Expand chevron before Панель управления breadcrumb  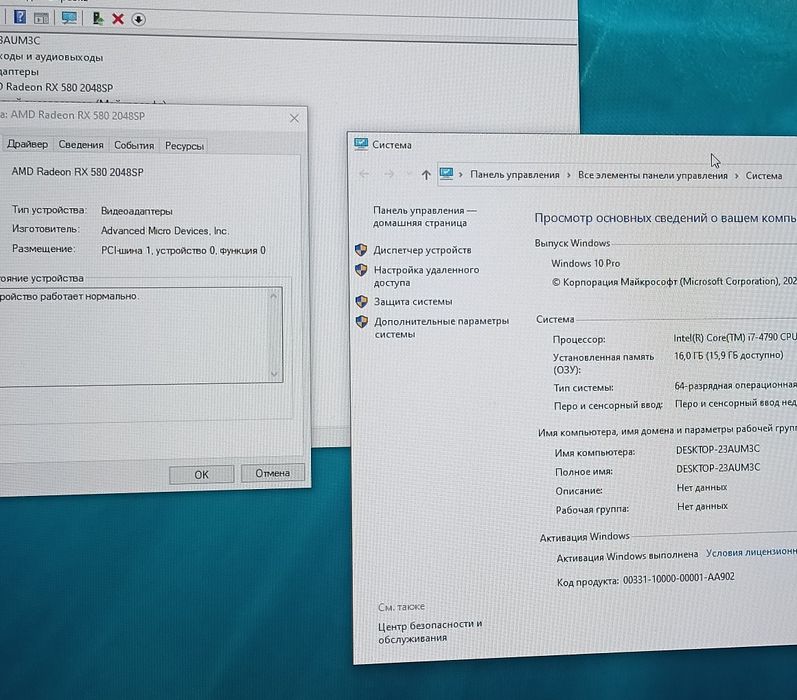click(461, 175)
